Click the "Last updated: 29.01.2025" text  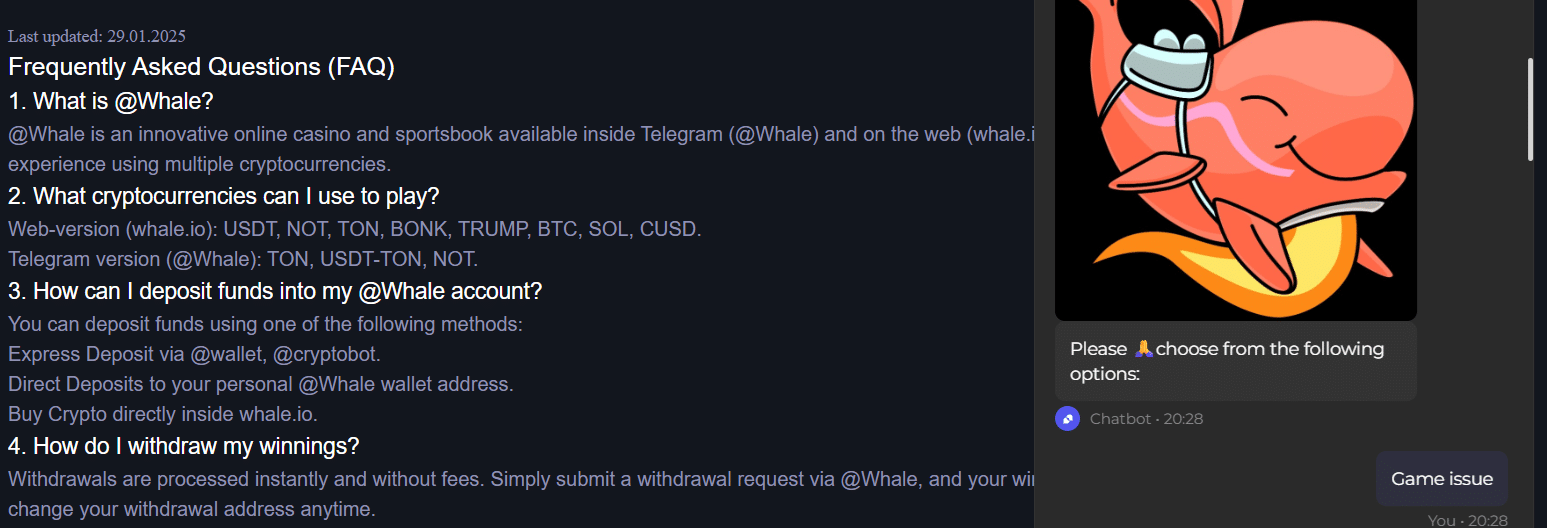point(97,36)
